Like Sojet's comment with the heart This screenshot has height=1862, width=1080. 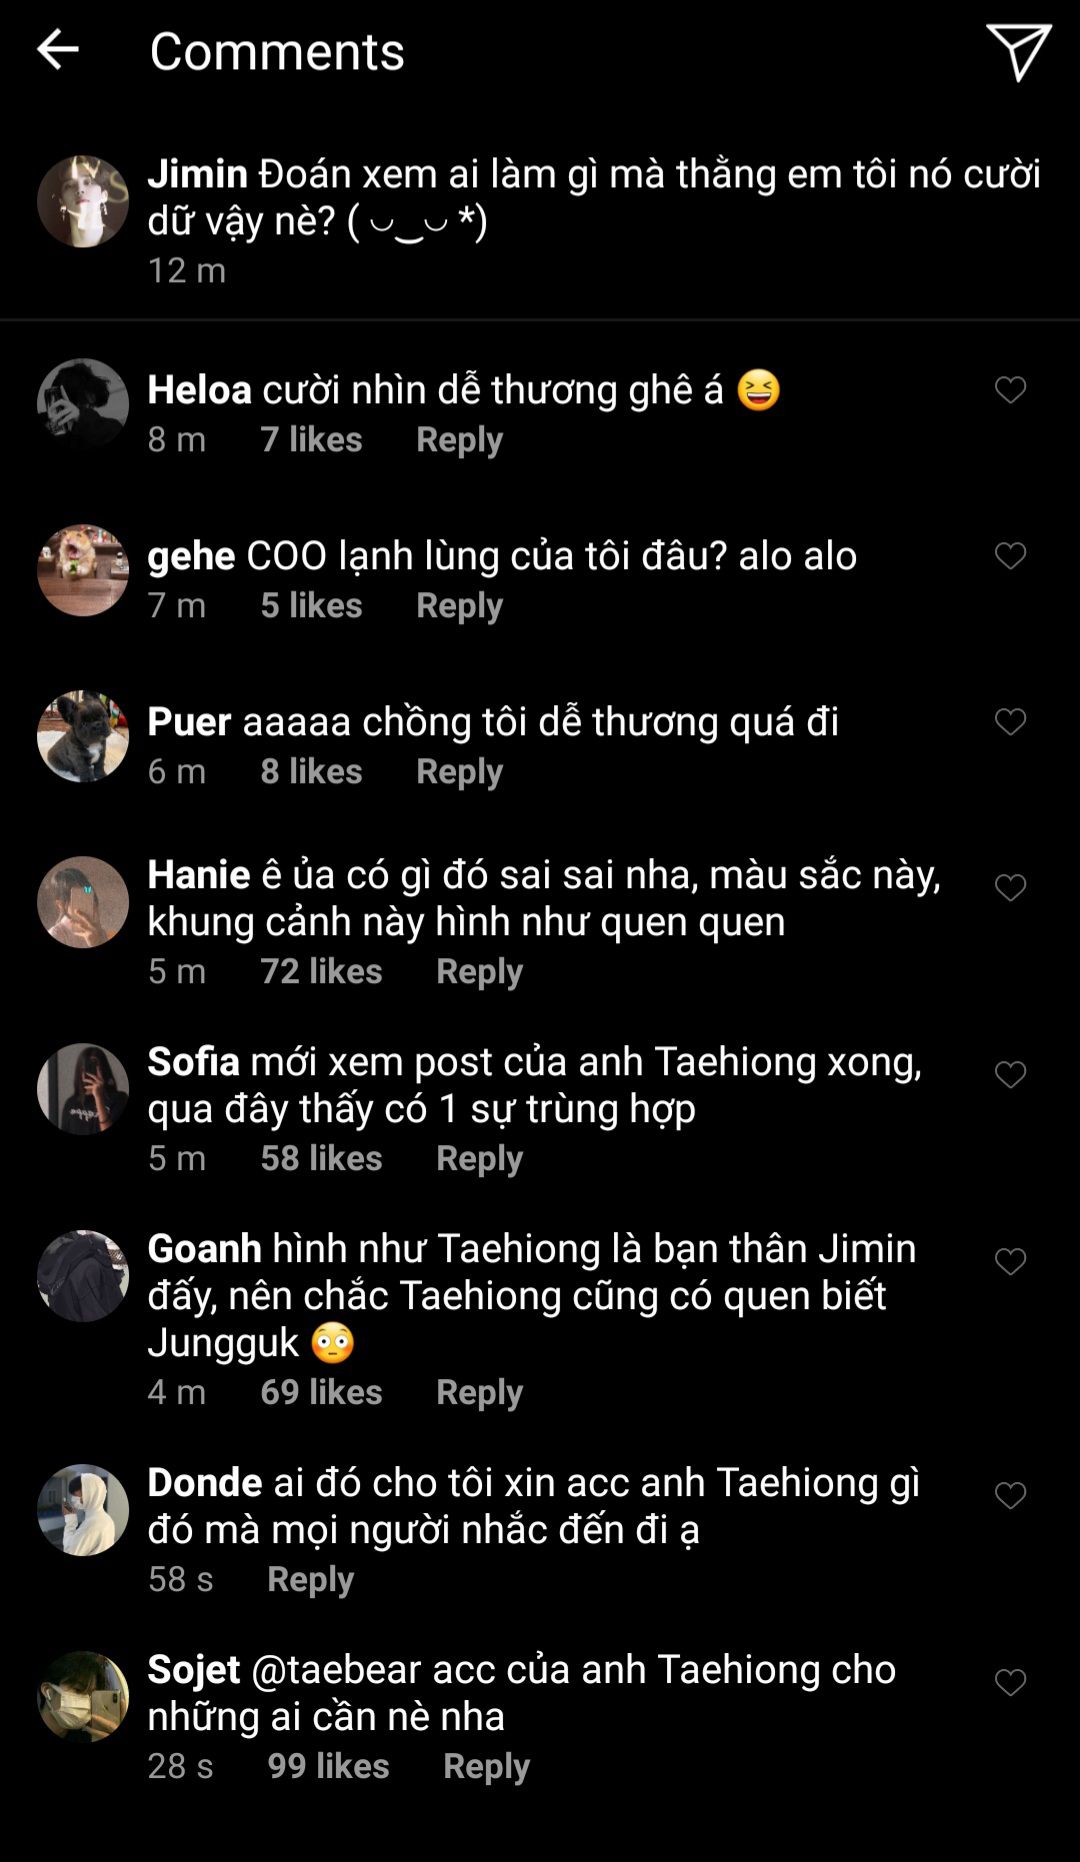(x=1010, y=1683)
